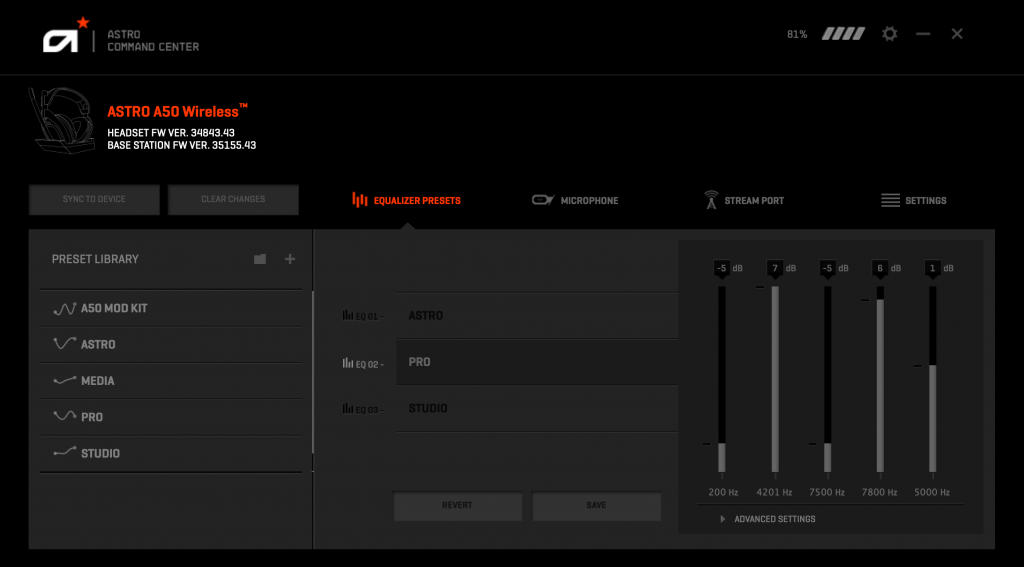Image resolution: width=1024 pixels, height=567 pixels.
Task: Click STUDIO preset curve icon in library
Action: (x=65, y=452)
